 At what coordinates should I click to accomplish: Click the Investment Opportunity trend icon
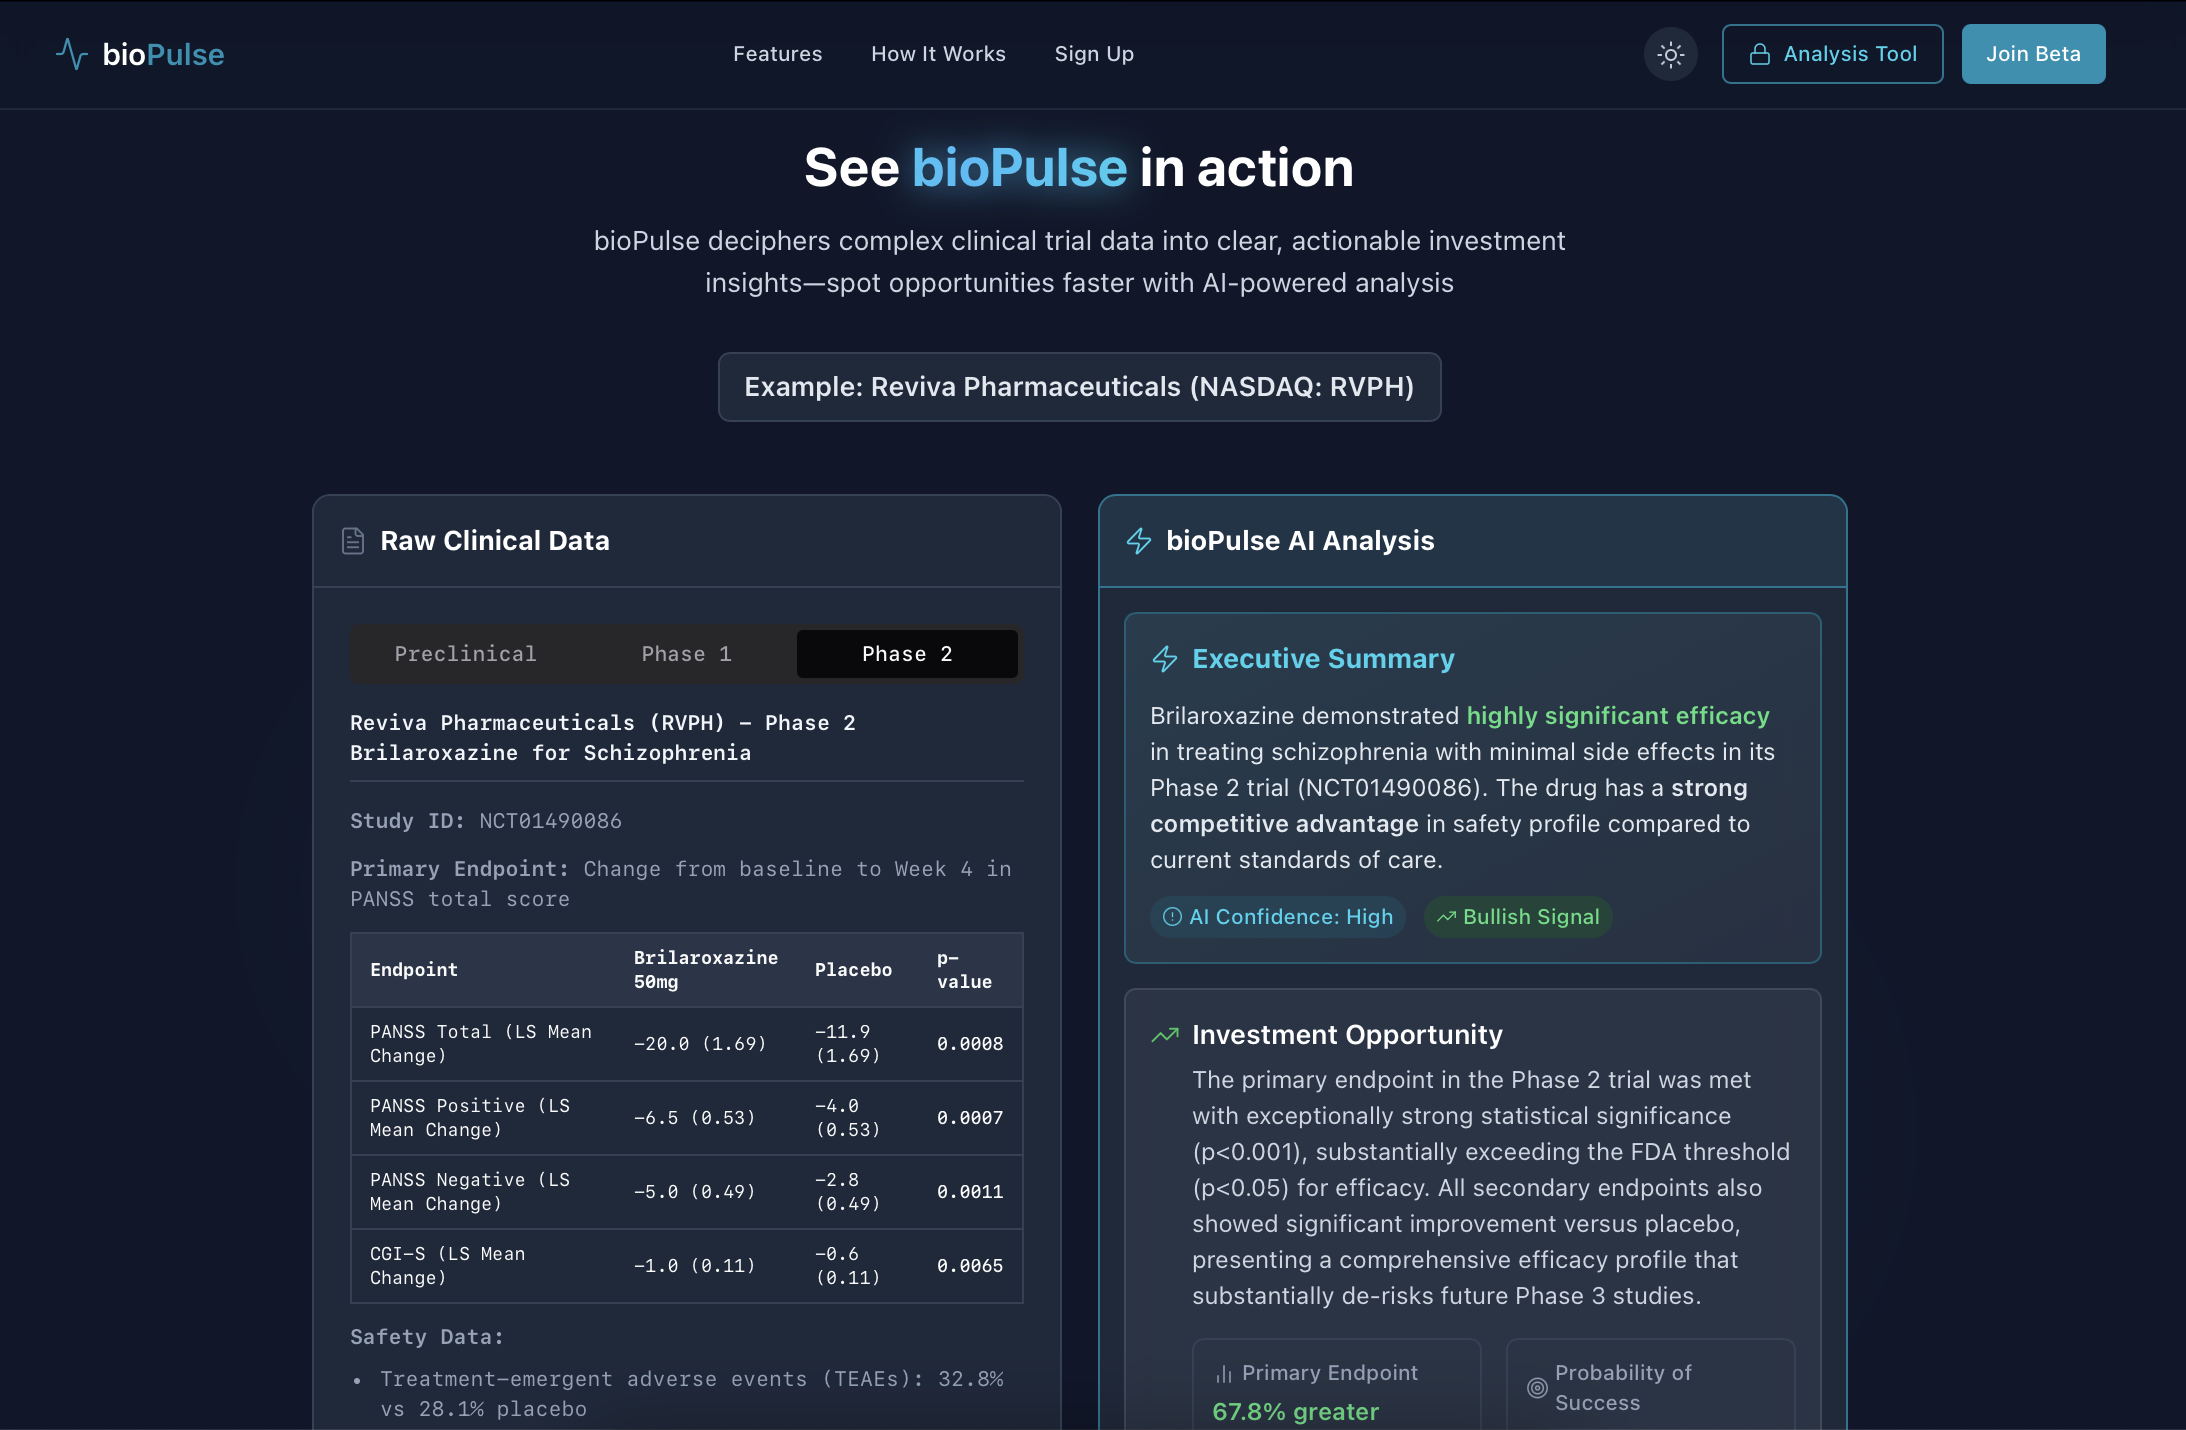pos(1165,1035)
